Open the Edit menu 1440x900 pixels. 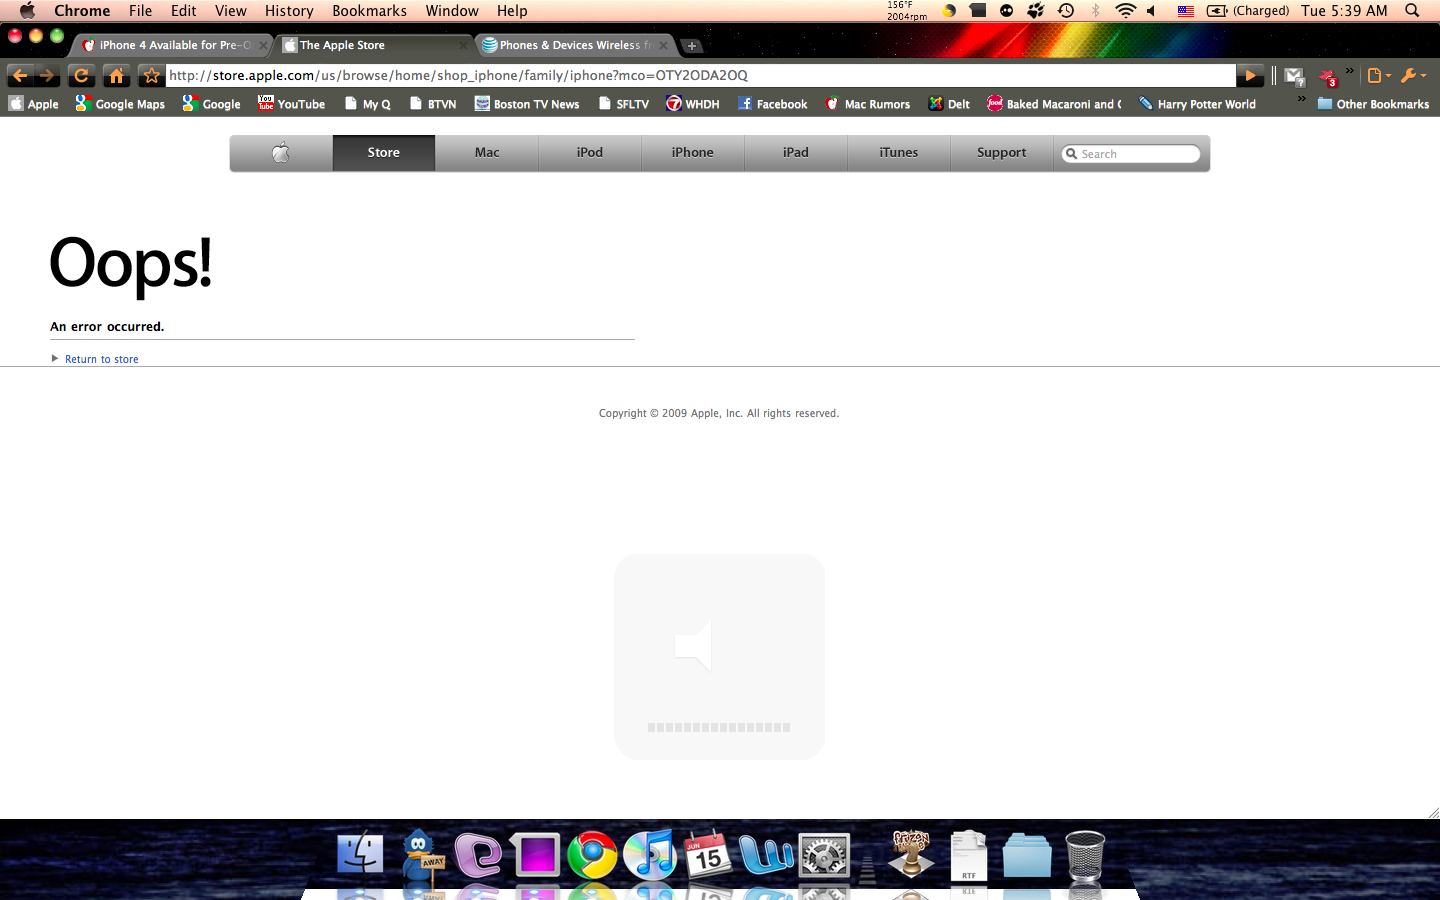pyautogui.click(x=183, y=11)
